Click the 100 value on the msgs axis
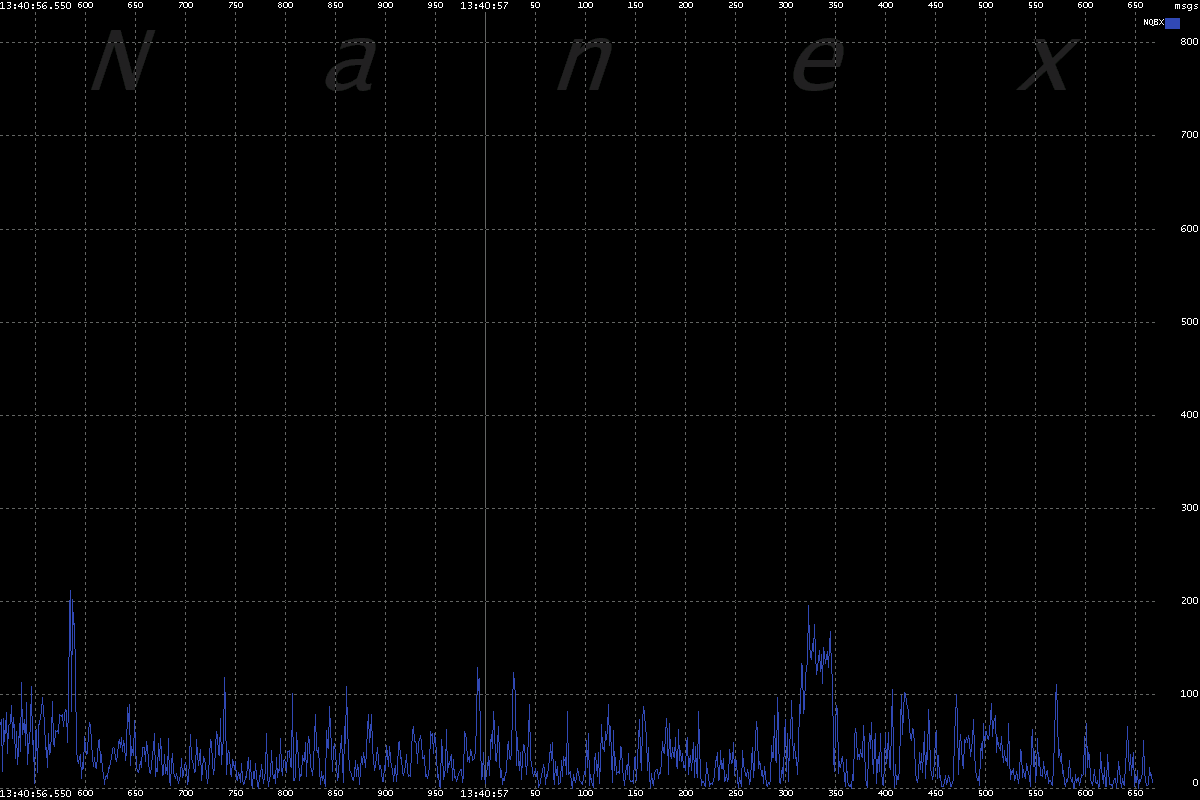This screenshot has height=800, width=1200. 1189,694
